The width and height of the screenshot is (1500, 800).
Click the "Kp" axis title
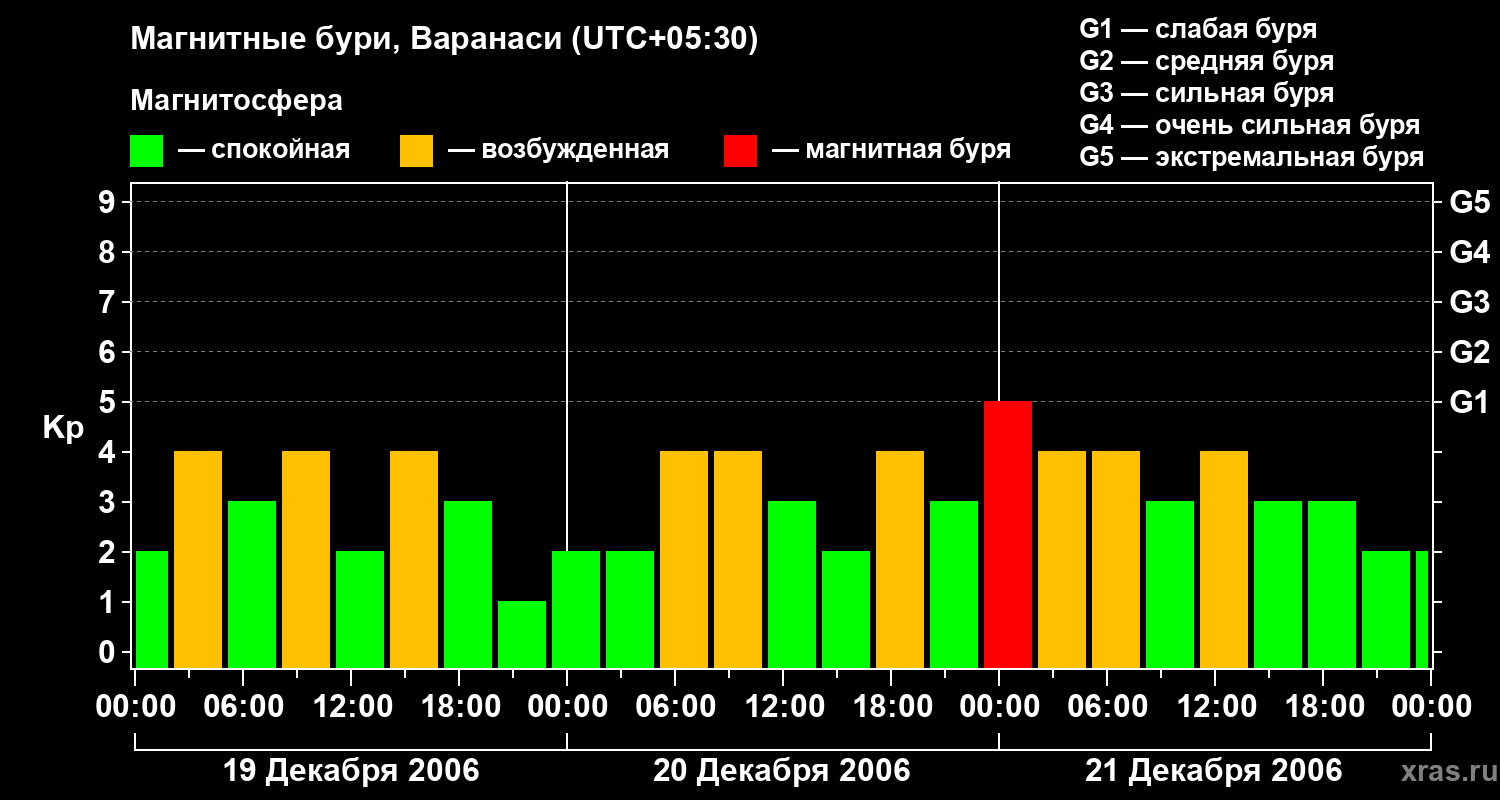point(63,428)
